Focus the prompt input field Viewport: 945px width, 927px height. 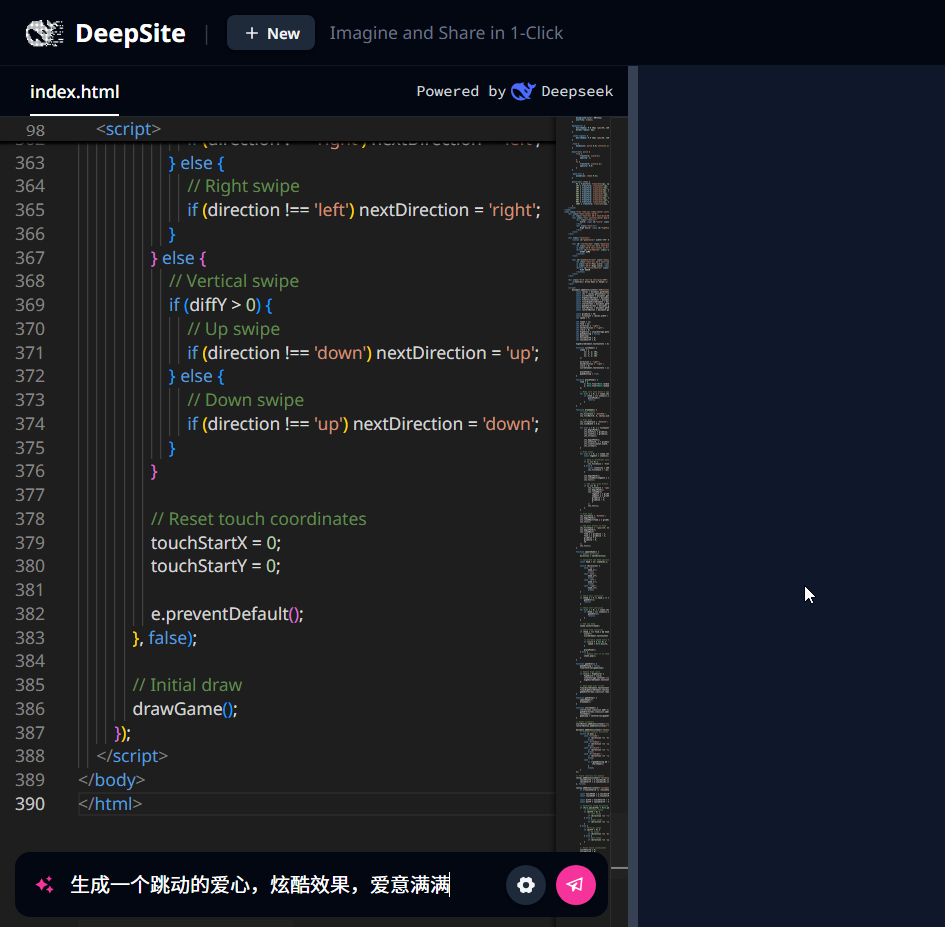[x=283, y=885]
